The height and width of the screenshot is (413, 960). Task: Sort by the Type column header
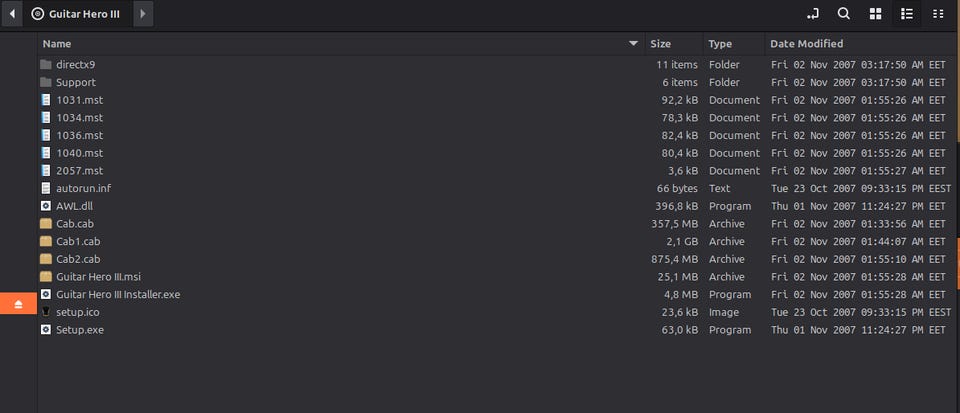[733, 43]
